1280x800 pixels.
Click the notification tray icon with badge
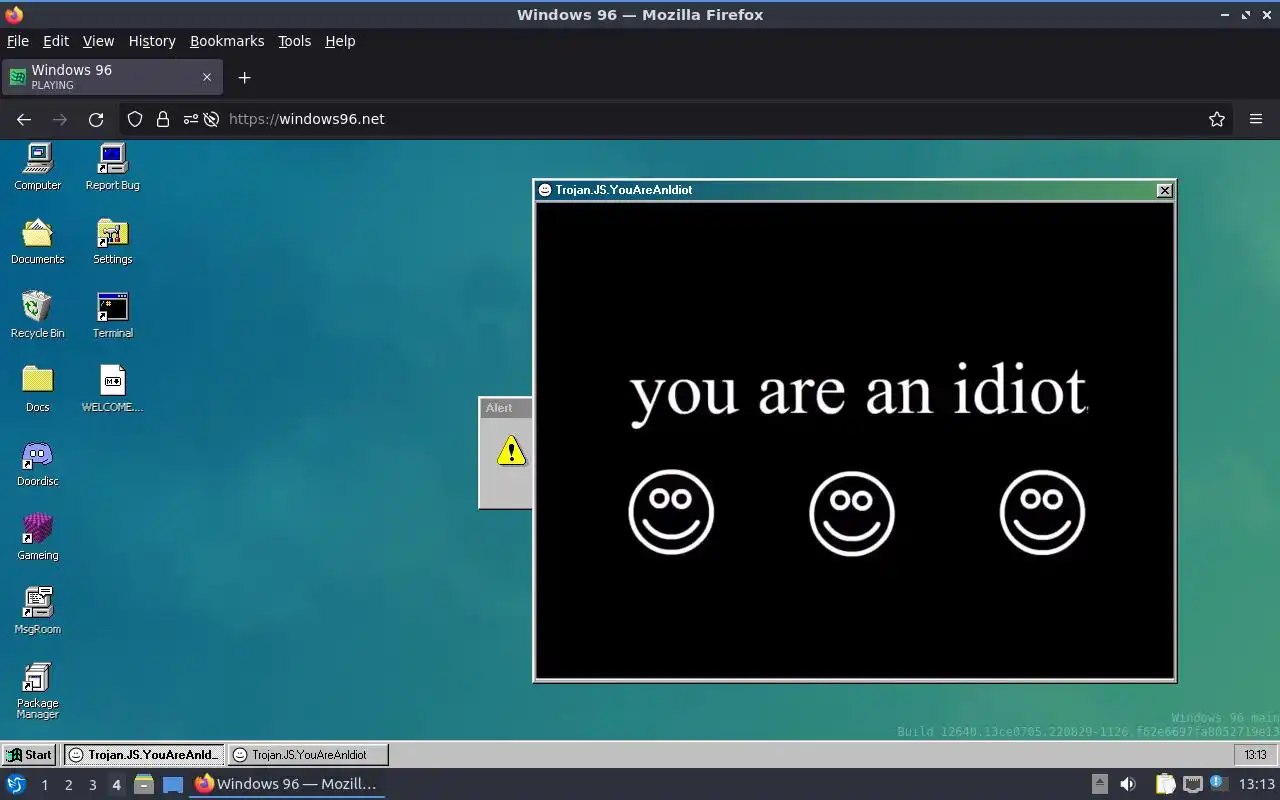[x=1218, y=784]
